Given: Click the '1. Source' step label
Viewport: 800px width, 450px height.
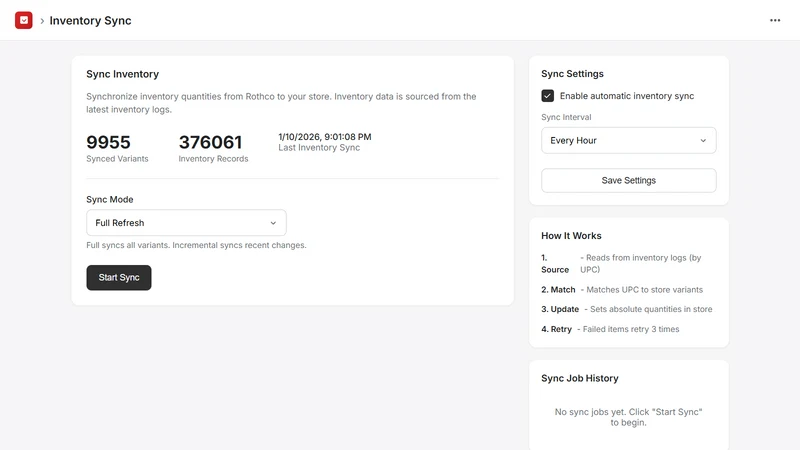Looking at the screenshot, I should pos(555,264).
